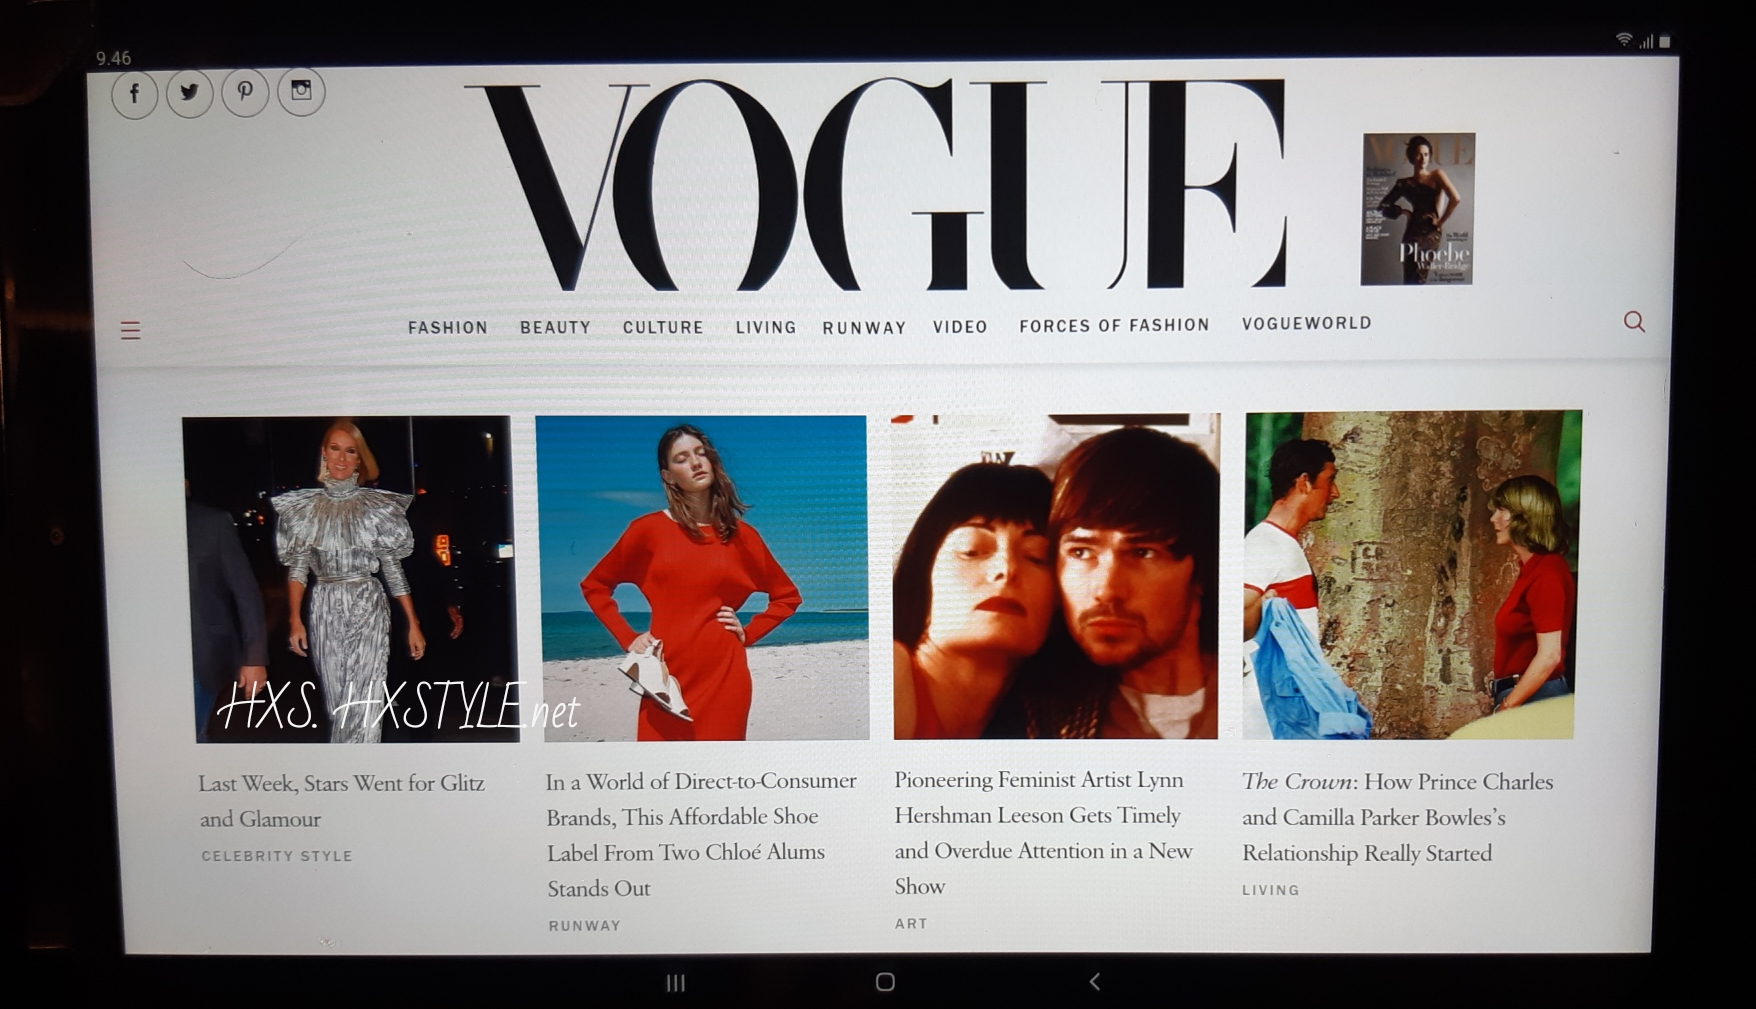Tap the Android back arrow

pos(1095,982)
